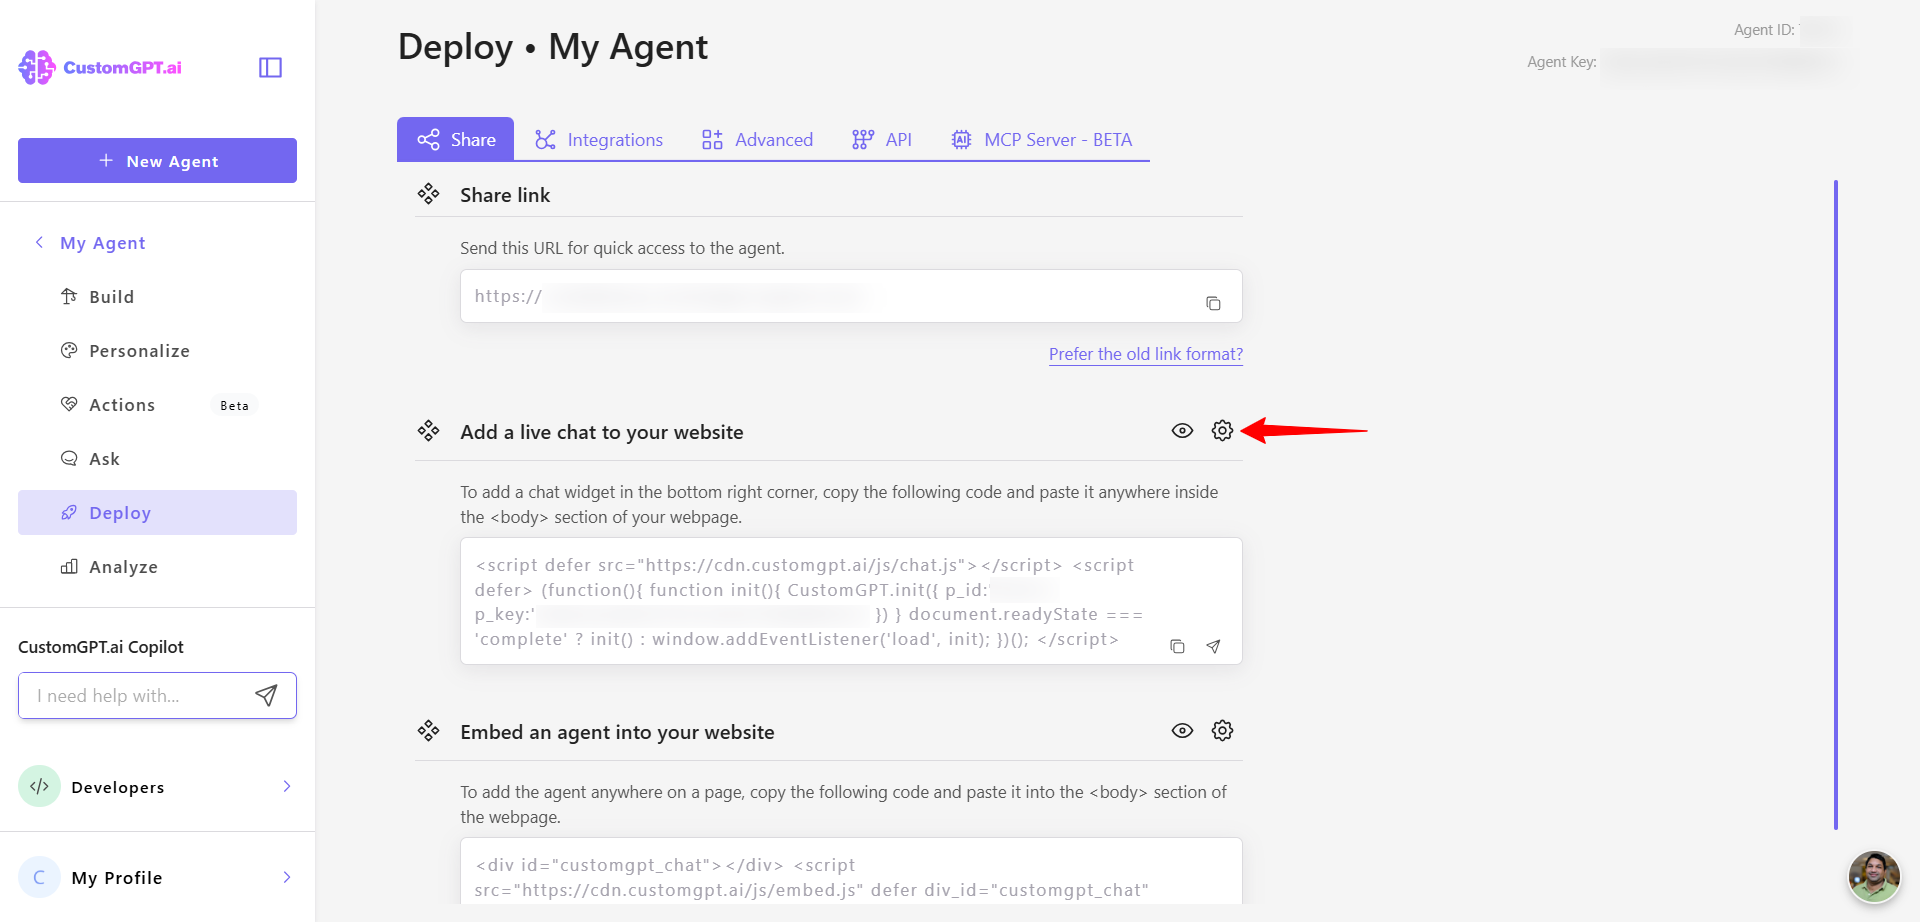Click the Deploy rocket icon
Image resolution: width=1920 pixels, height=922 pixels.
pyautogui.click(x=69, y=512)
